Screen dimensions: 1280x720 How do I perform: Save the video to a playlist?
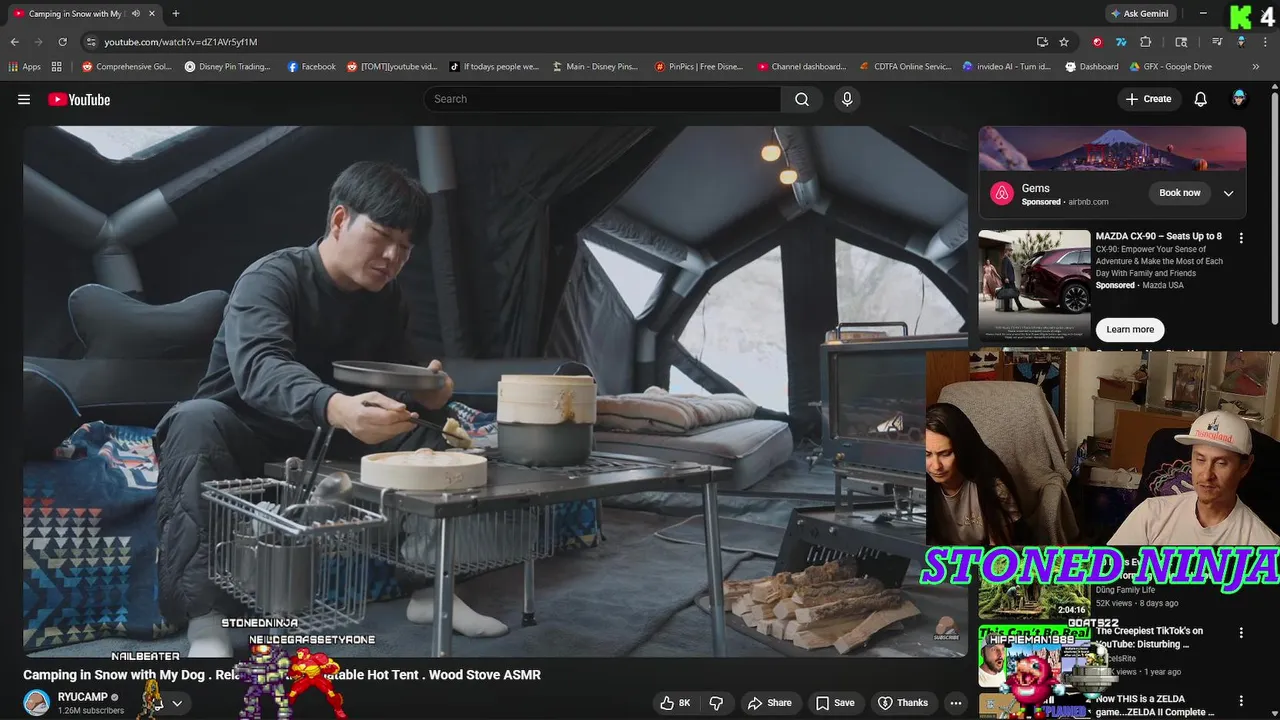click(835, 703)
